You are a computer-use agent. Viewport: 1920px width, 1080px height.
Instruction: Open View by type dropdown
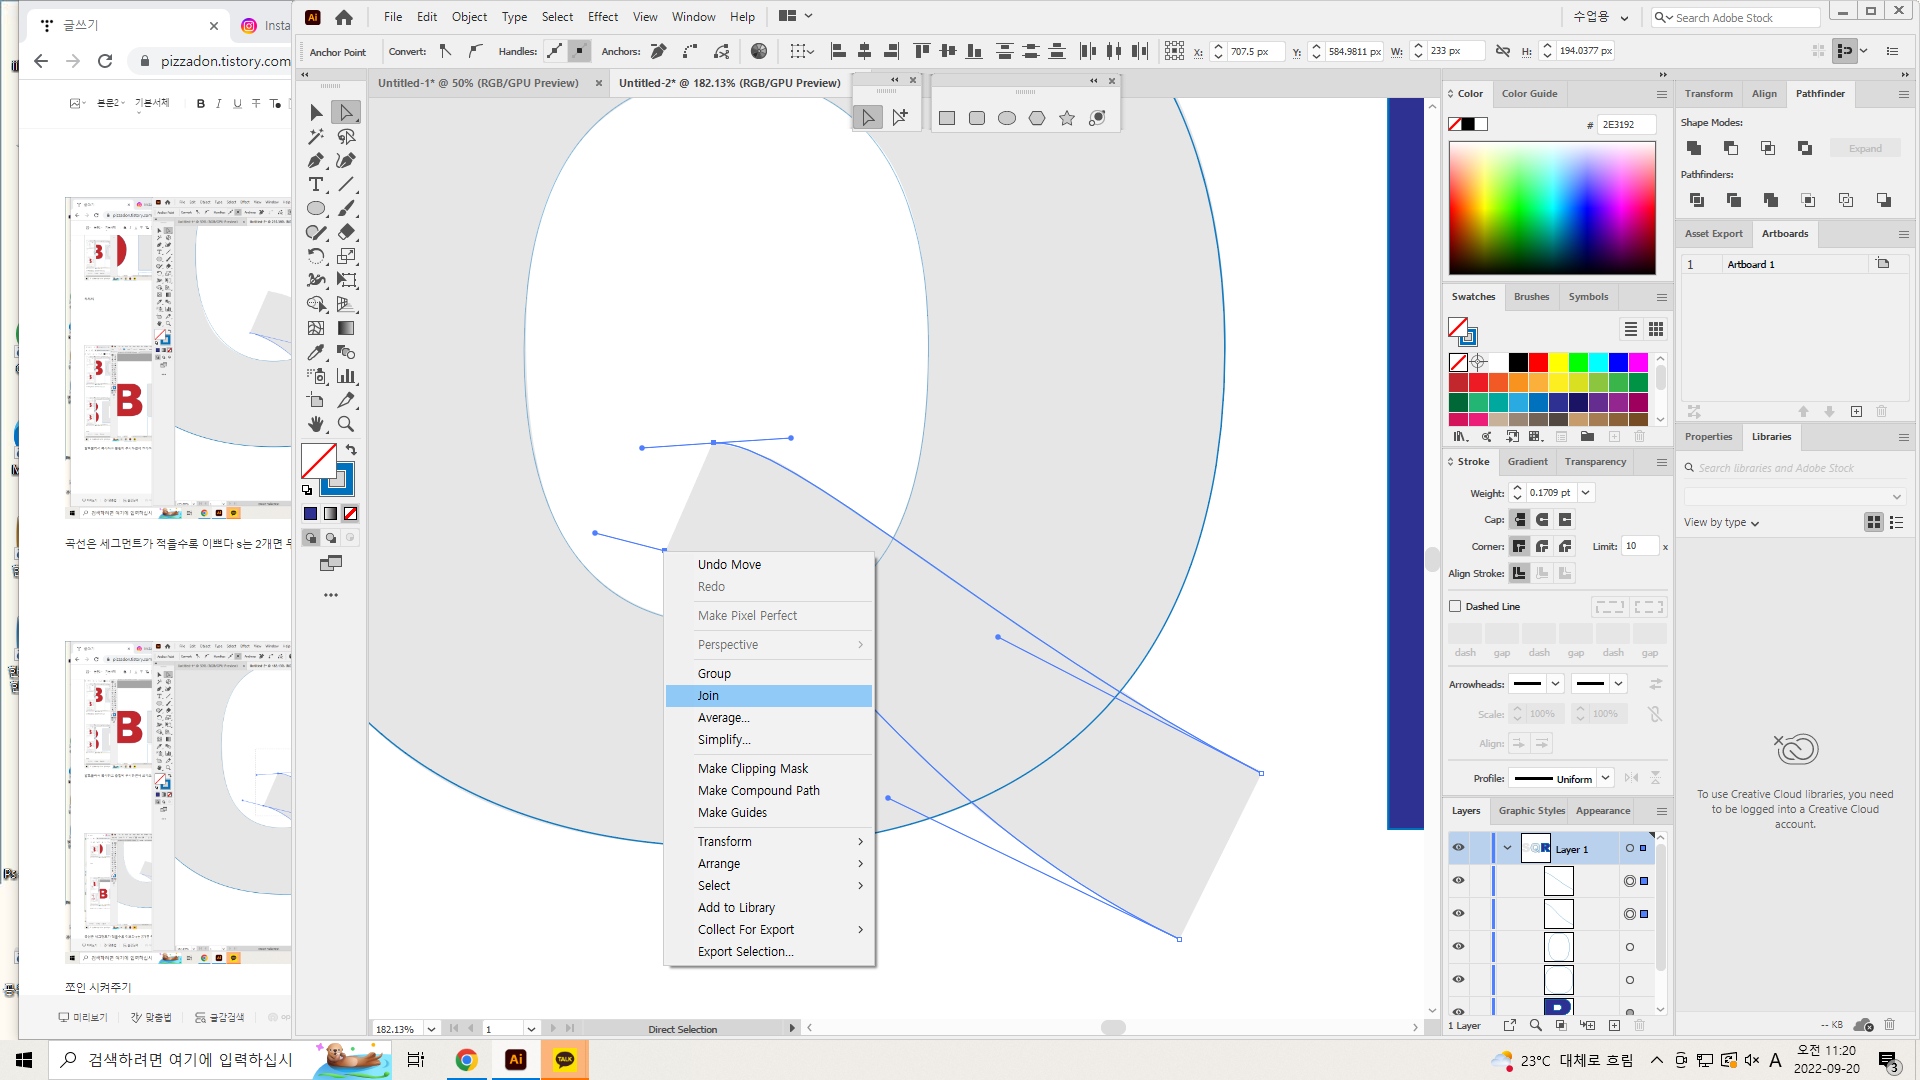[x=1721, y=522]
